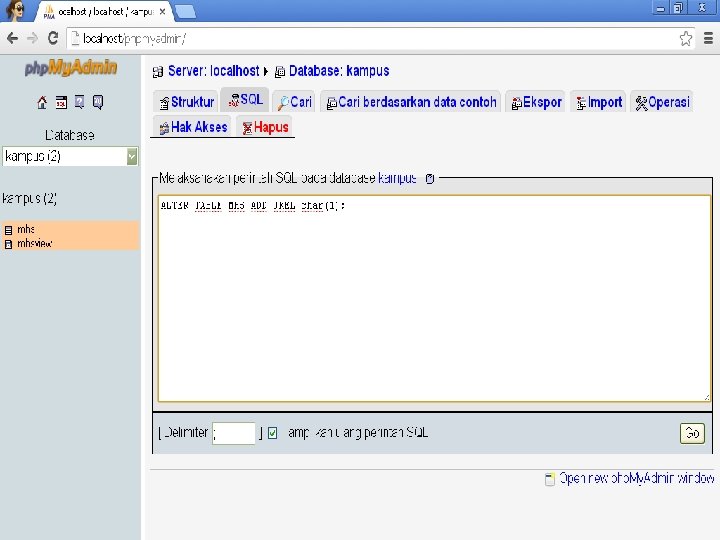The width and height of the screenshot is (720, 540).
Task: Click Open new phpMyAdmin window link
Action: 636,479
